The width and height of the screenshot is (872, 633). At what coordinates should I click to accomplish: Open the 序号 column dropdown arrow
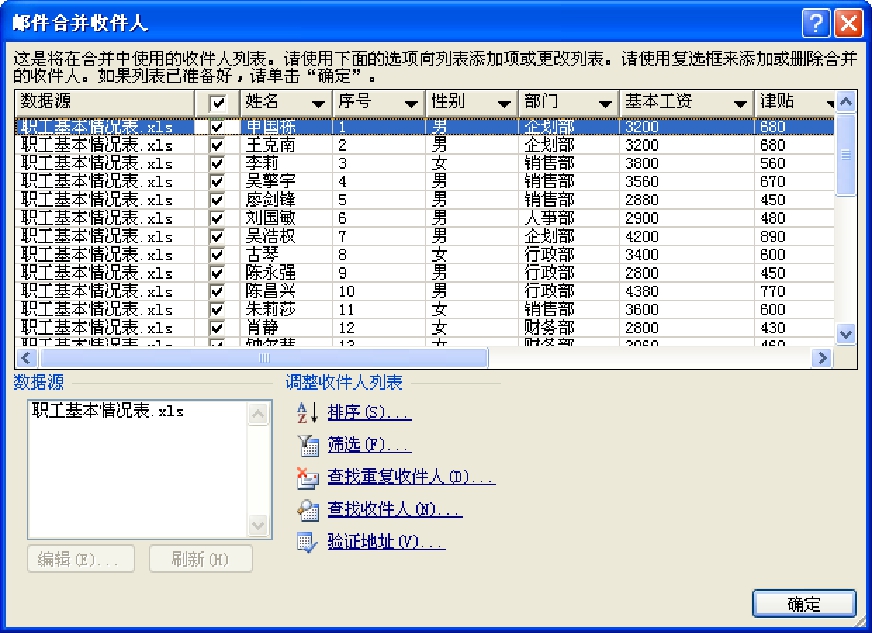(412, 104)
